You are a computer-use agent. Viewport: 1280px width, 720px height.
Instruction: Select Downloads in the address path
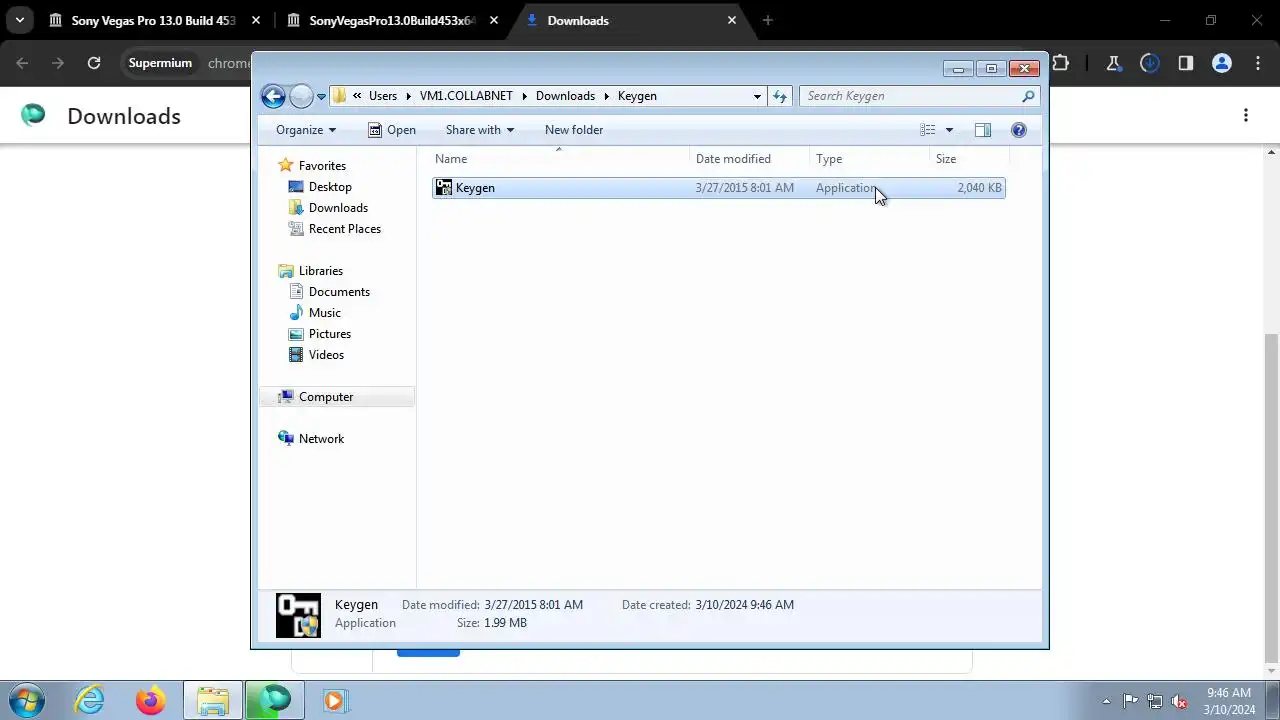[565, 96]
